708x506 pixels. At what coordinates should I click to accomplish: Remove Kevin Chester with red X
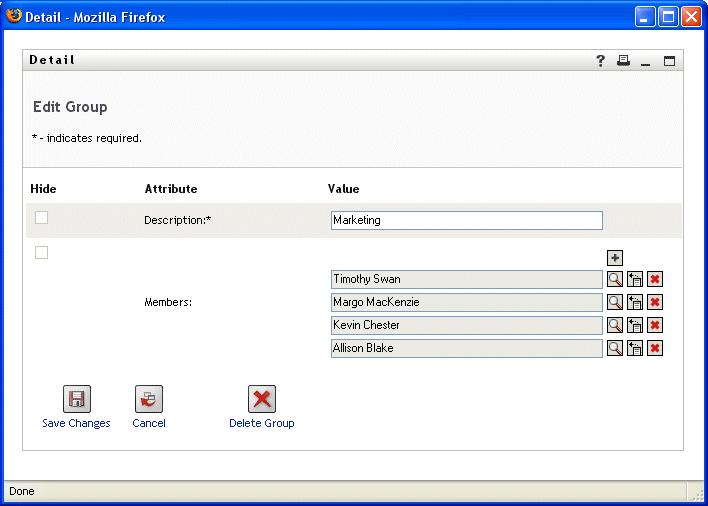point(655,325)
